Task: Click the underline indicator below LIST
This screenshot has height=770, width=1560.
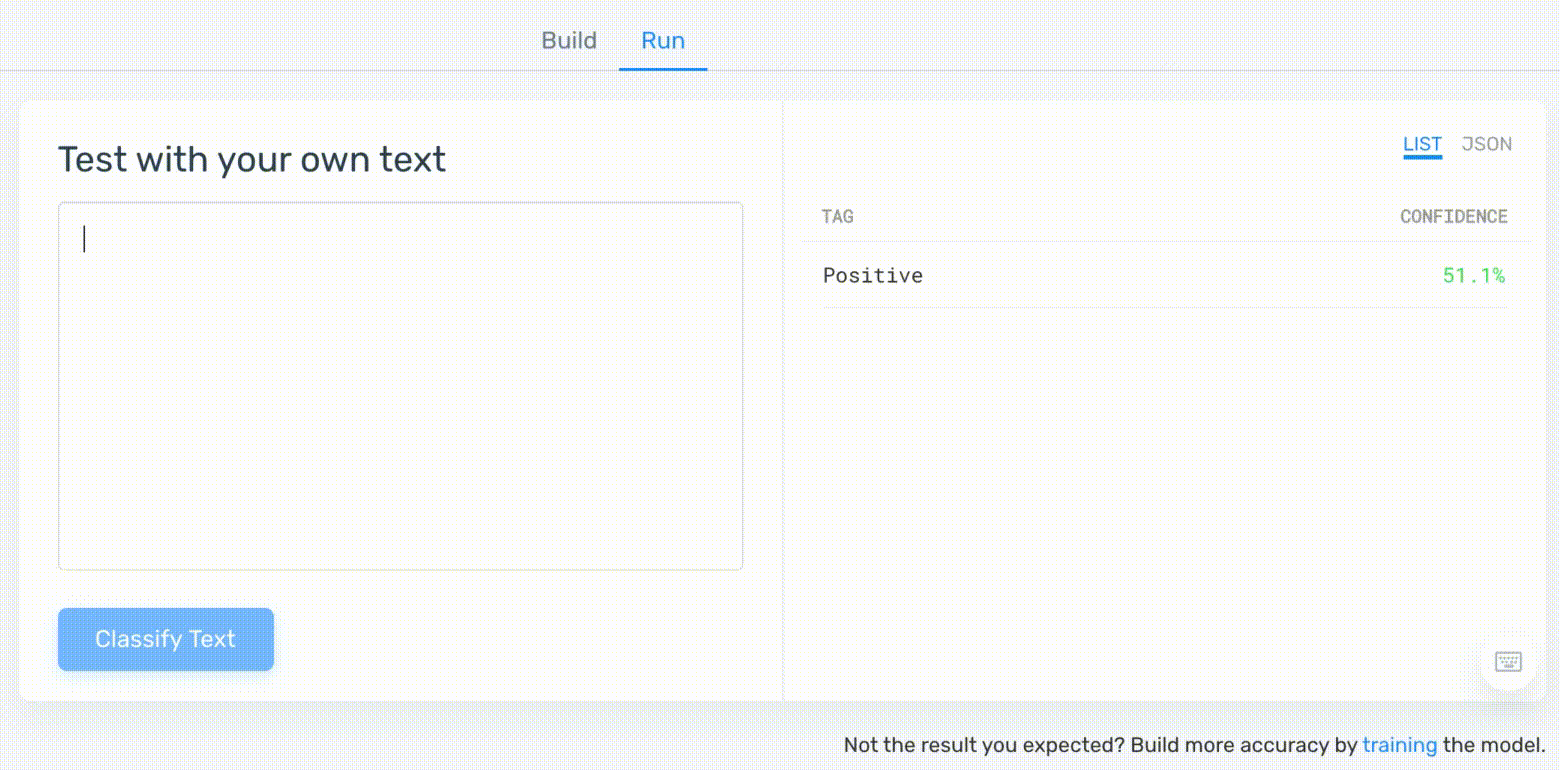Action: (x=1422, y=157)
